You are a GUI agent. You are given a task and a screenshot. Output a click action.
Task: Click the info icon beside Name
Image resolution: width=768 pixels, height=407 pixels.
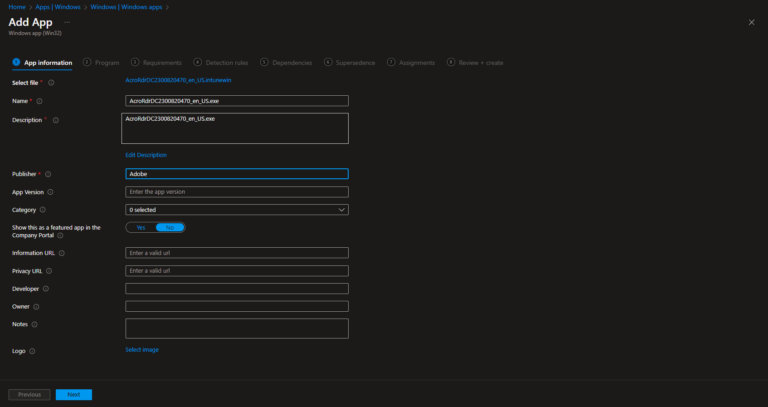tap(40, 101)
